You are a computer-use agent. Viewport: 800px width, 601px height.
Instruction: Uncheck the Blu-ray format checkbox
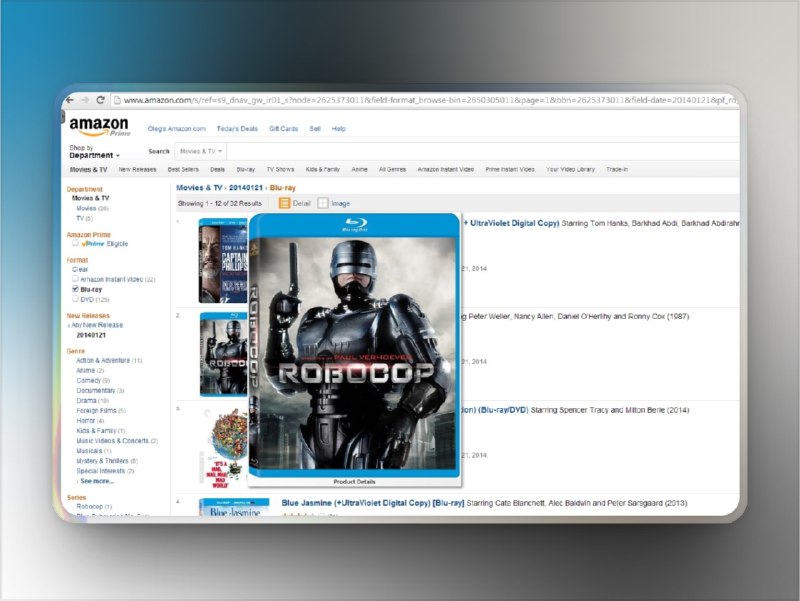tap(75, 288)
